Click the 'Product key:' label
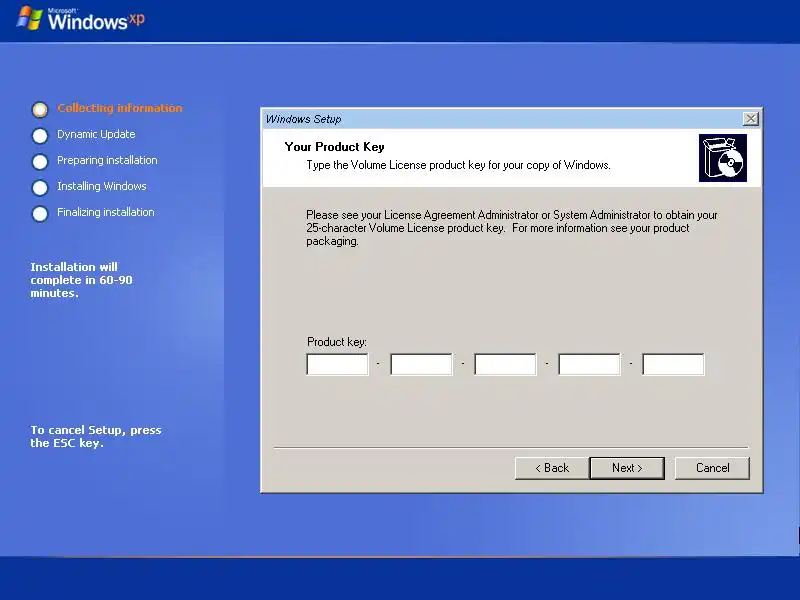The image size is (800, 600). point(337,342)
